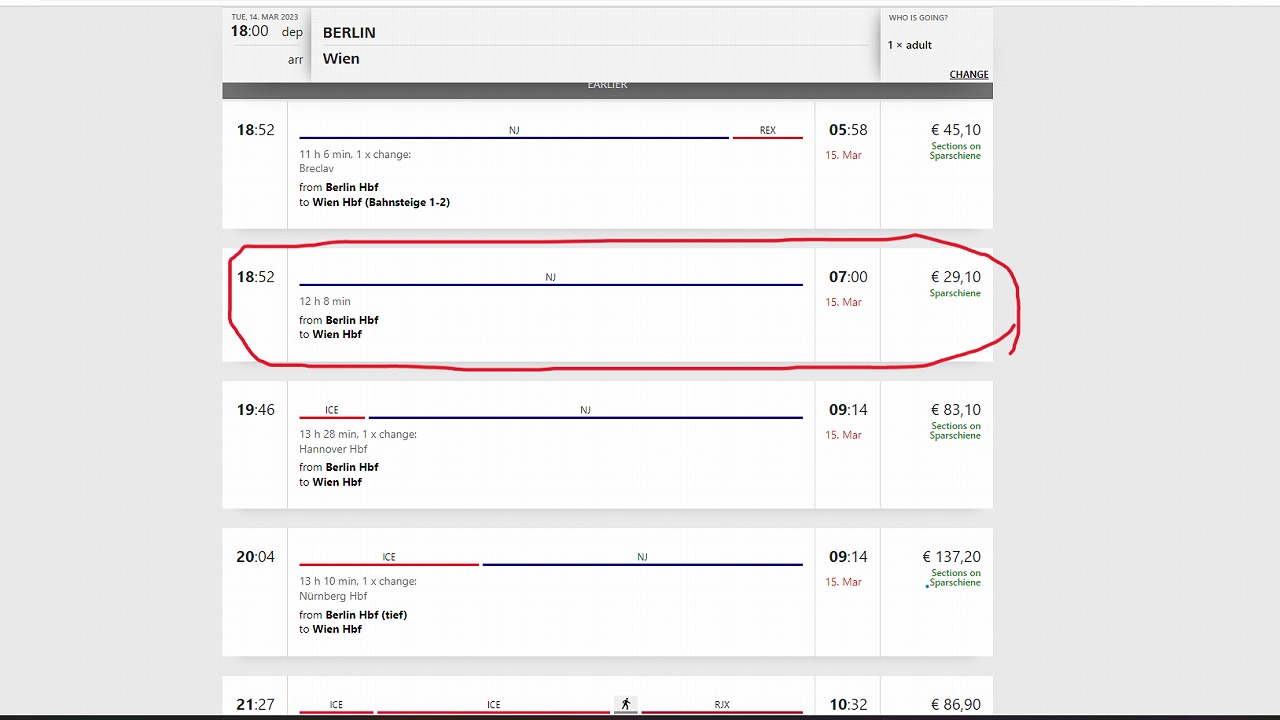
Task: Click 'Berlin Hbf (tief)' origin text
Action: 366,615
